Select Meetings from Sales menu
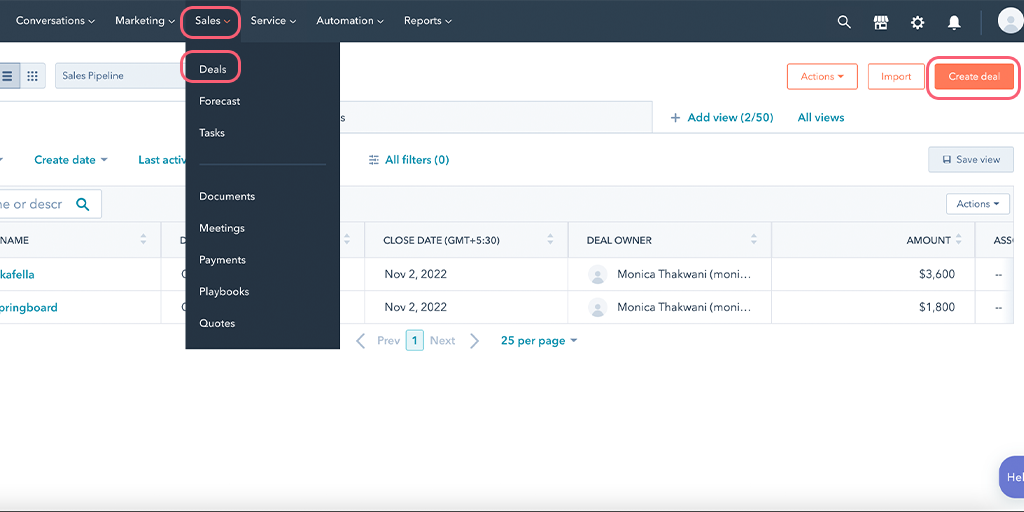Viewport: 1024px width, 512px height. (221, 228)
